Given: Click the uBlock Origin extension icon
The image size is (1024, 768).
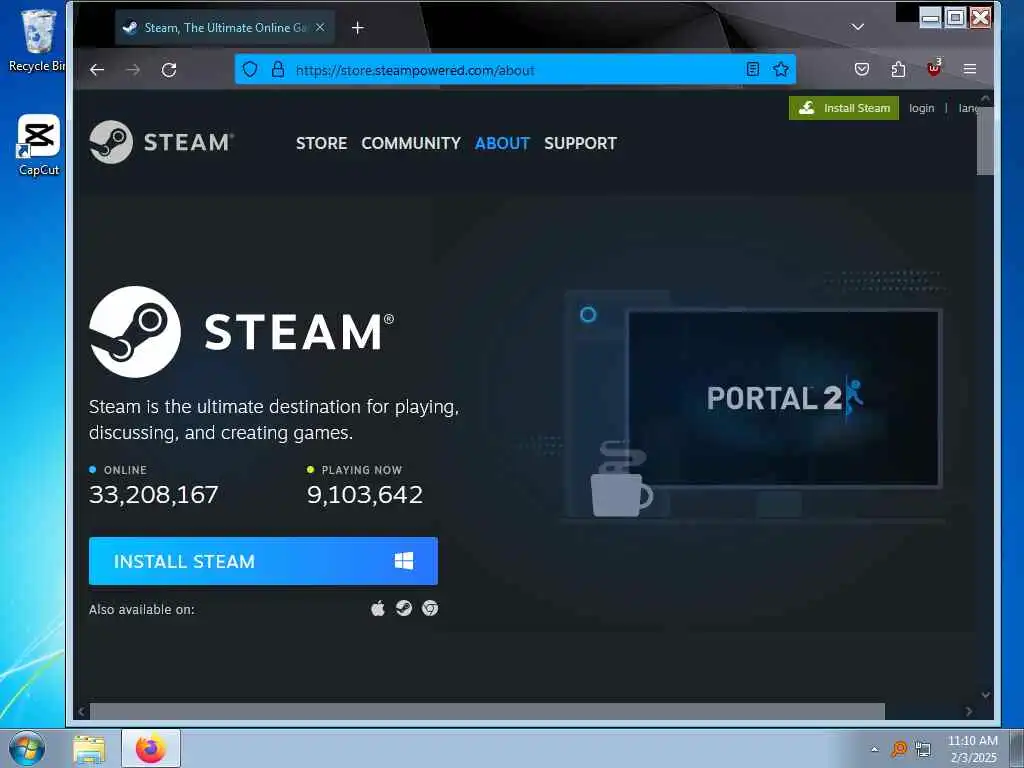Looking at the screenshot, I should click(934, 69).
